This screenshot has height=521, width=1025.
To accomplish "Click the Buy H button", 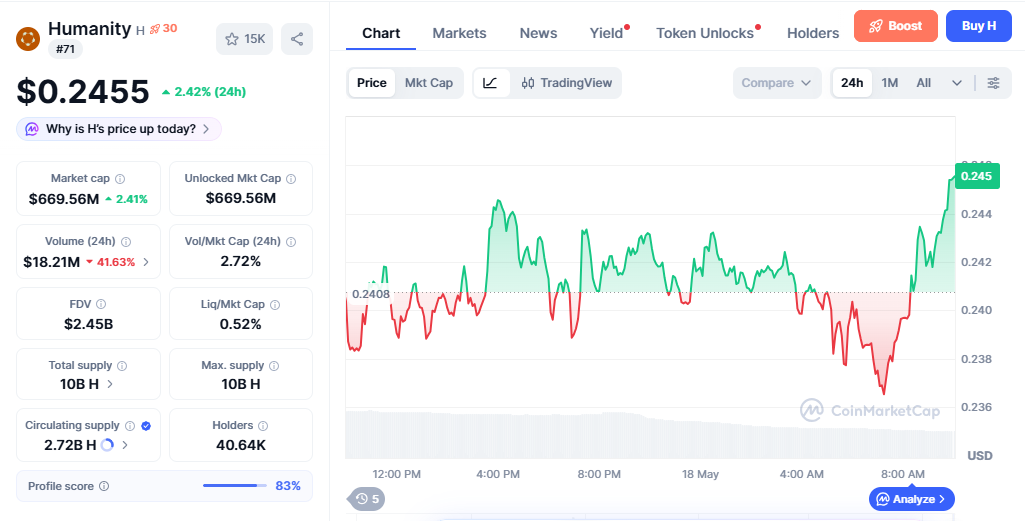I will point(979,26).
